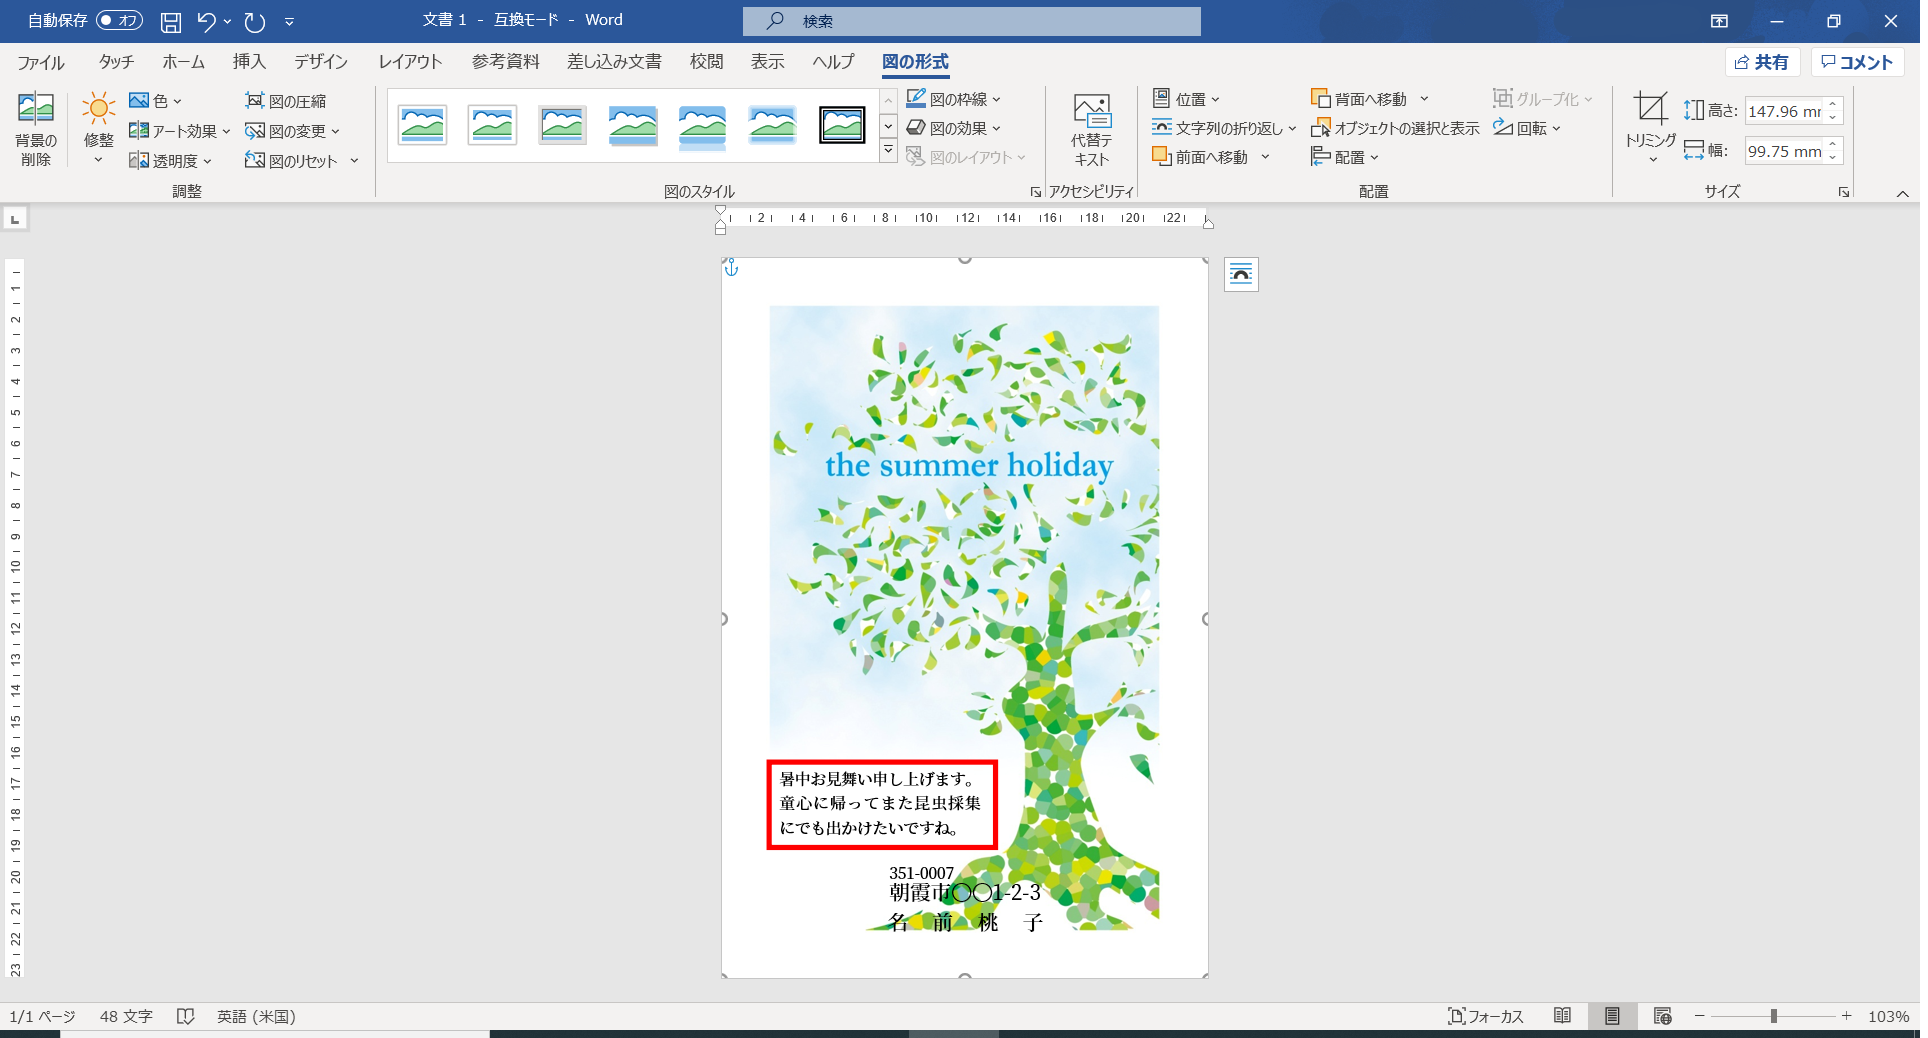Image resolution: width=1928 pixels, height=1038 pixels.
Task: Toggle 自動保存 autosave switch
Action: pos(119,20)
